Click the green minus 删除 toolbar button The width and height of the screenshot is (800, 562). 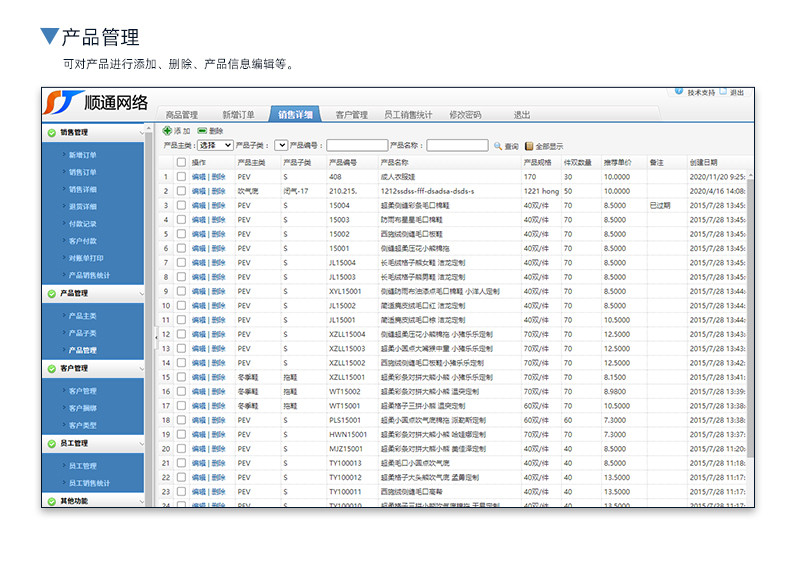[x=210, y=131]
